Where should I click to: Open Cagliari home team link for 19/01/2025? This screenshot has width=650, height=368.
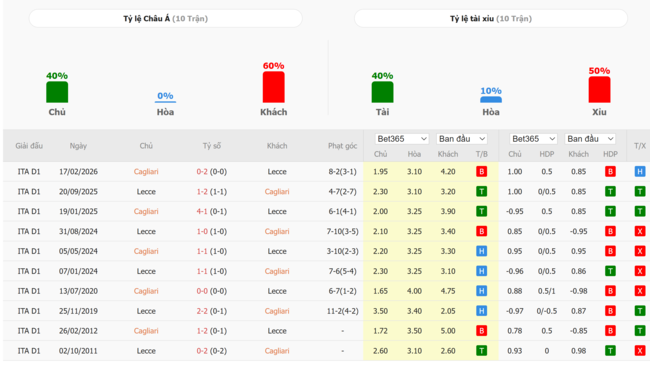tap(146, 211)
